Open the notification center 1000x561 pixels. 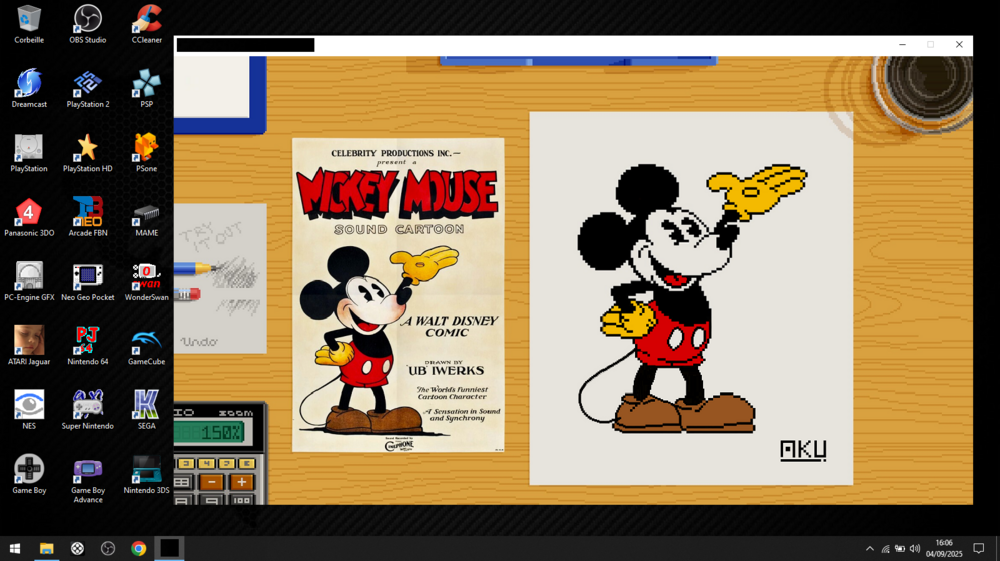[x=979, y=548]
